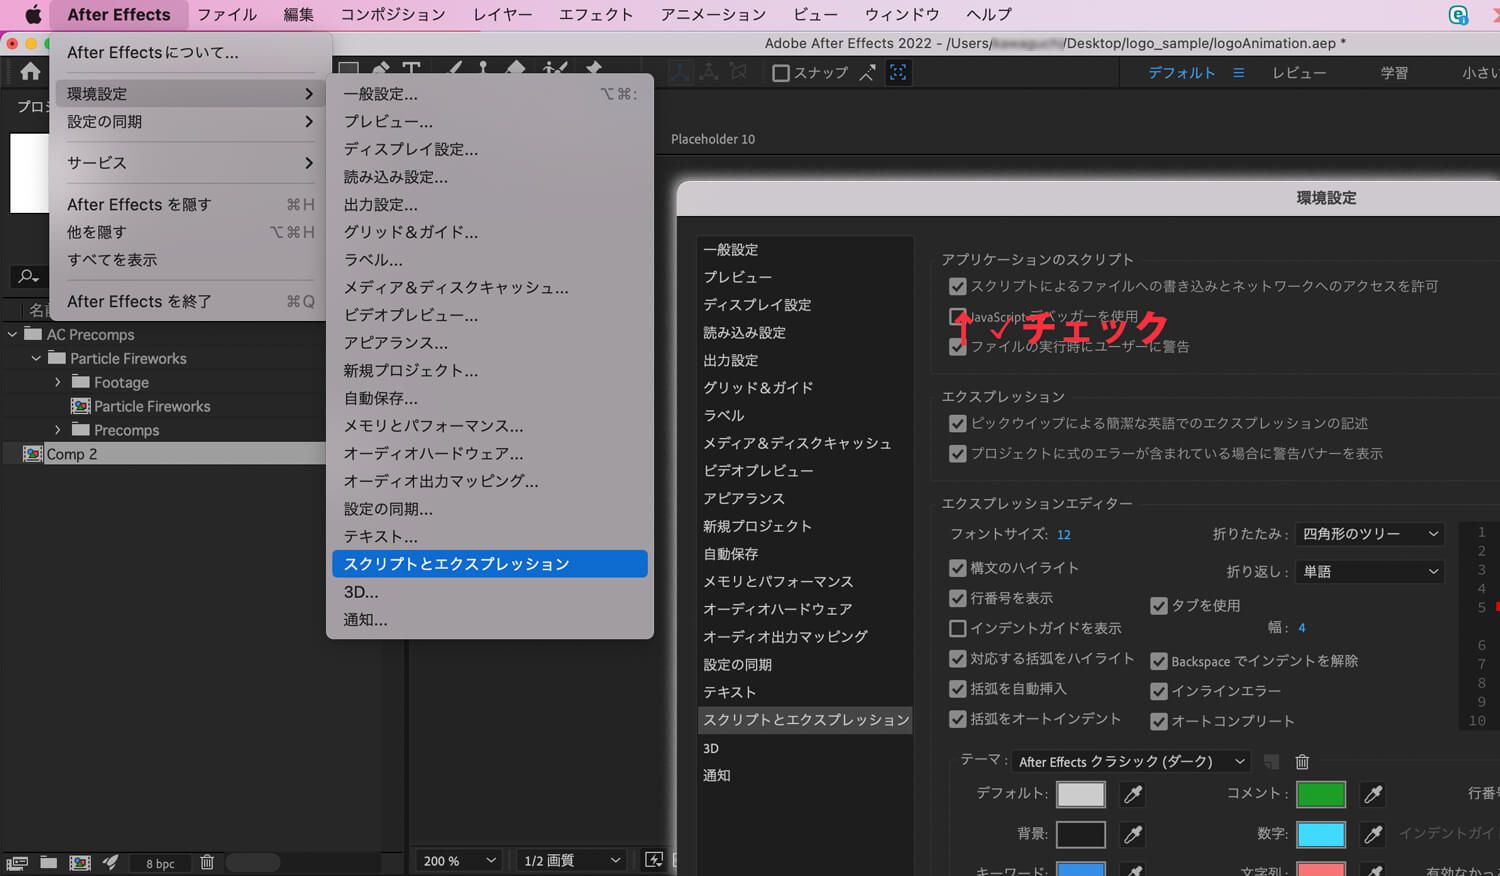Click eyedropper next to 数字 color
The height and width of the screenshot is (876, 1500).
[1373, 834]
